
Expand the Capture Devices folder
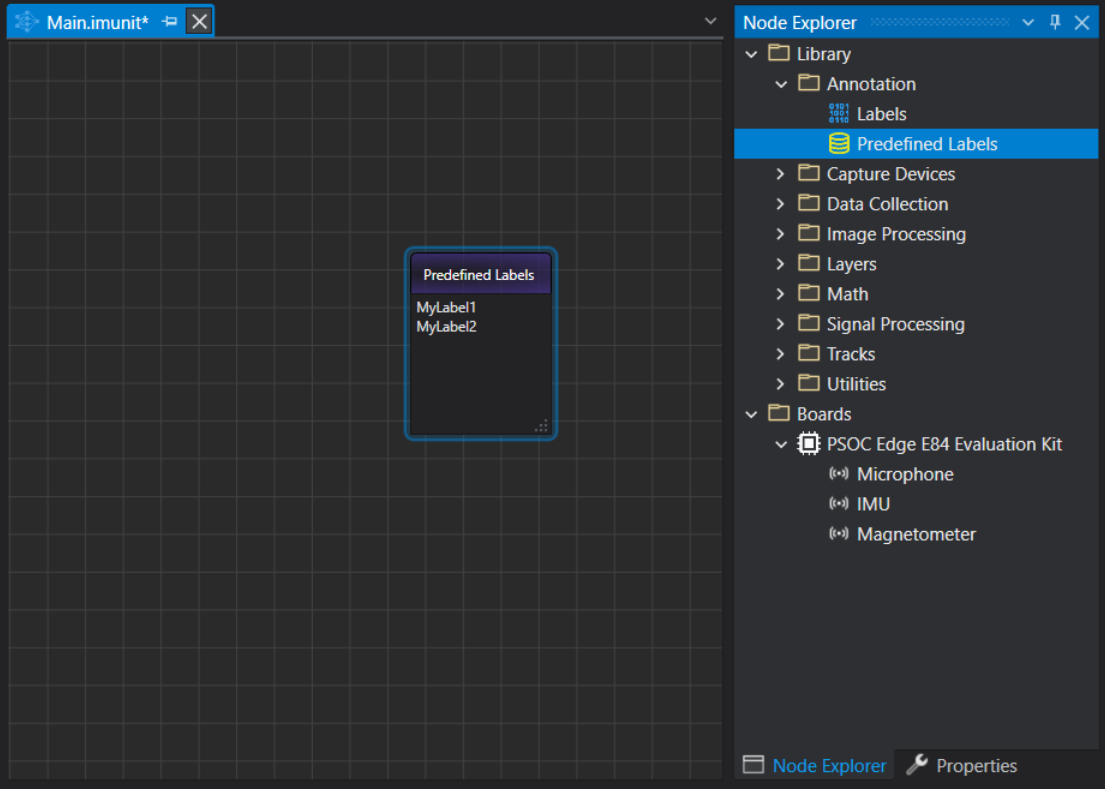[x=781, y=174]
